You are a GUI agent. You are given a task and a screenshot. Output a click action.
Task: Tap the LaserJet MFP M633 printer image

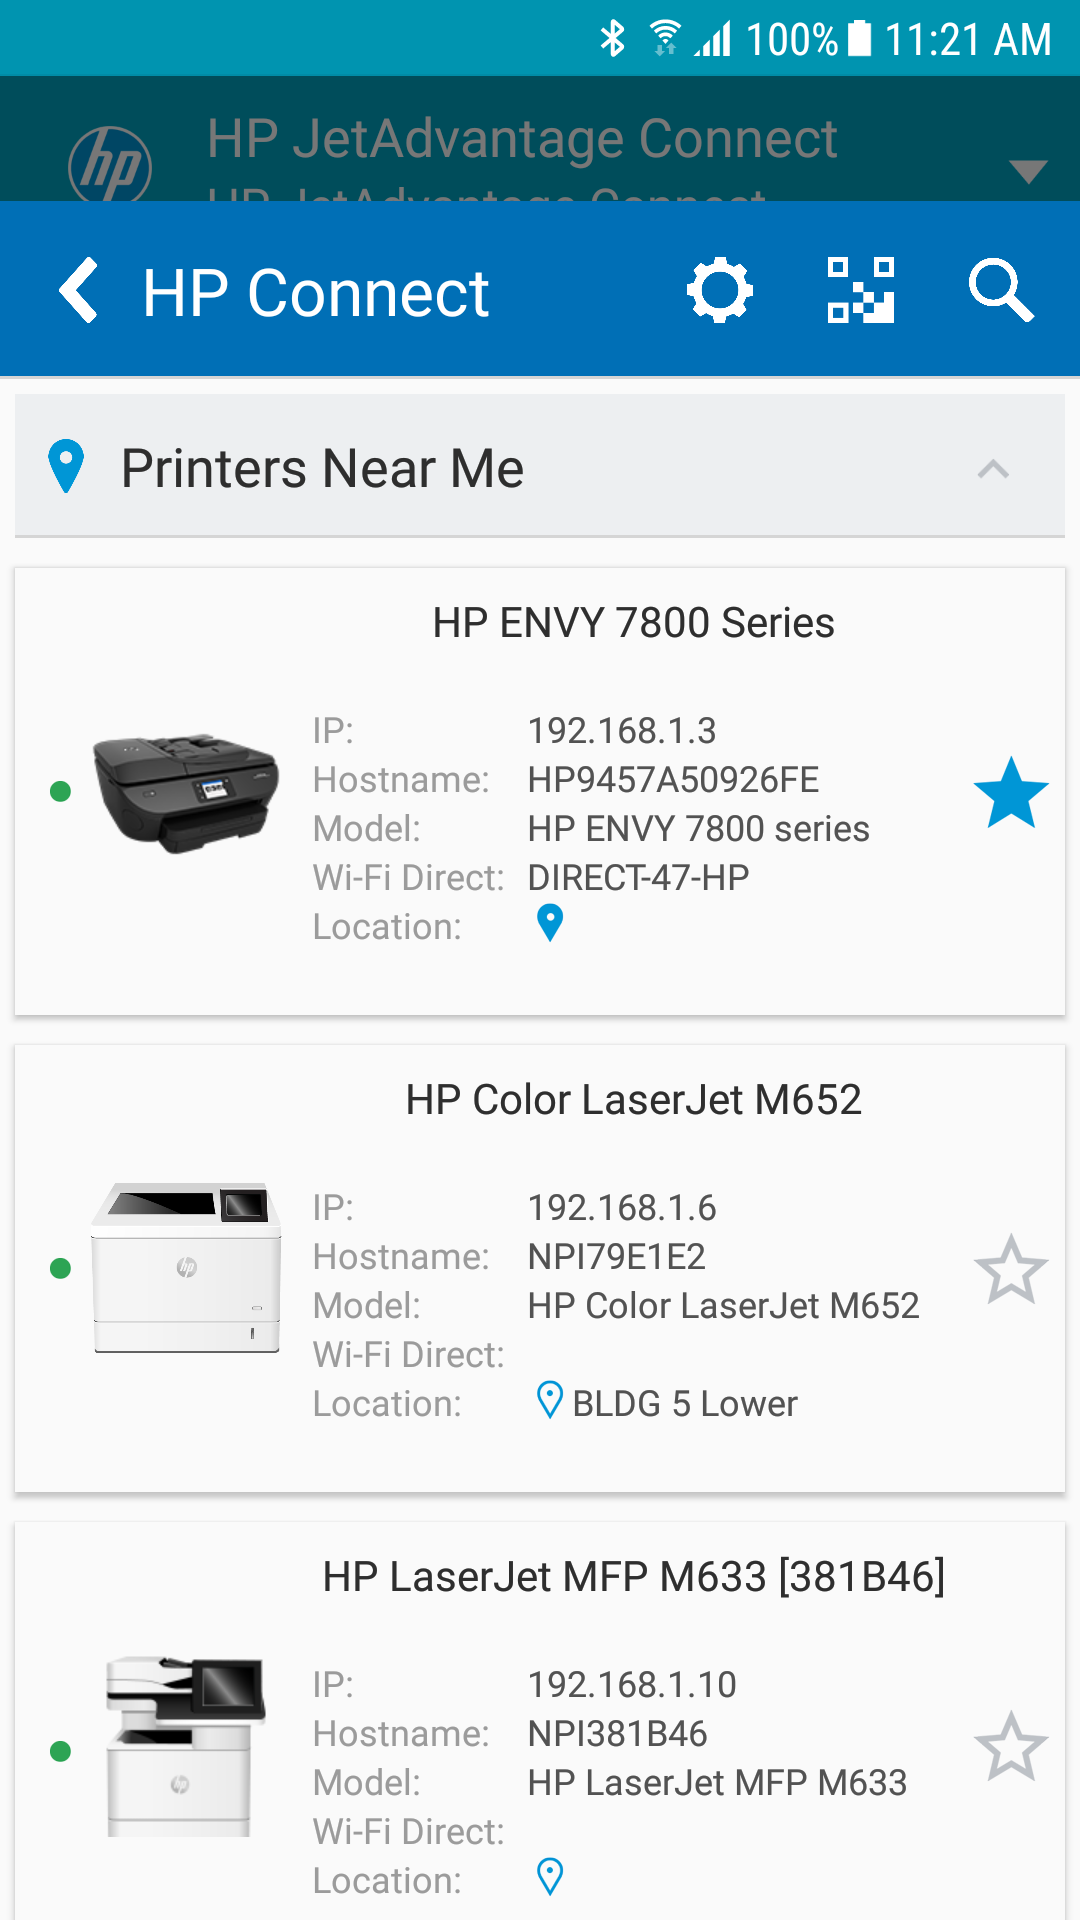[x=185, y=1746]
